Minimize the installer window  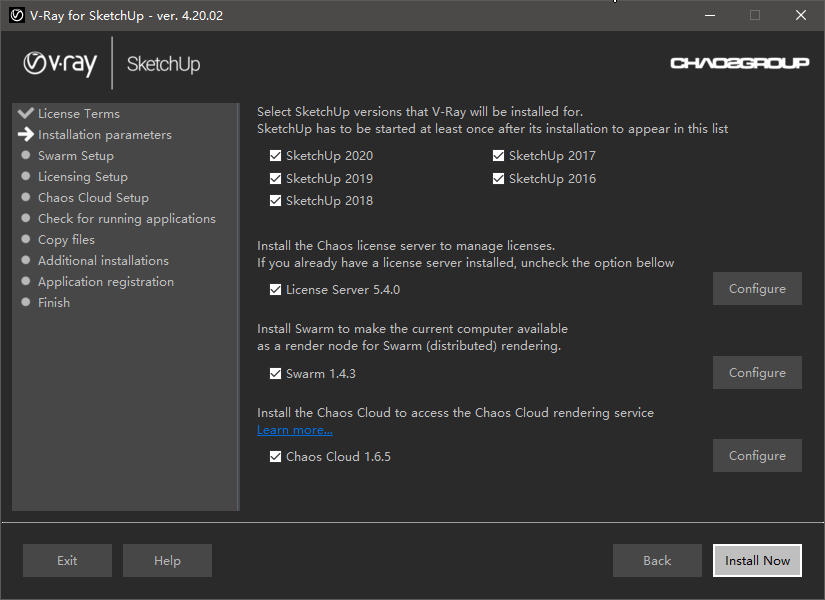tap(710, 15)
